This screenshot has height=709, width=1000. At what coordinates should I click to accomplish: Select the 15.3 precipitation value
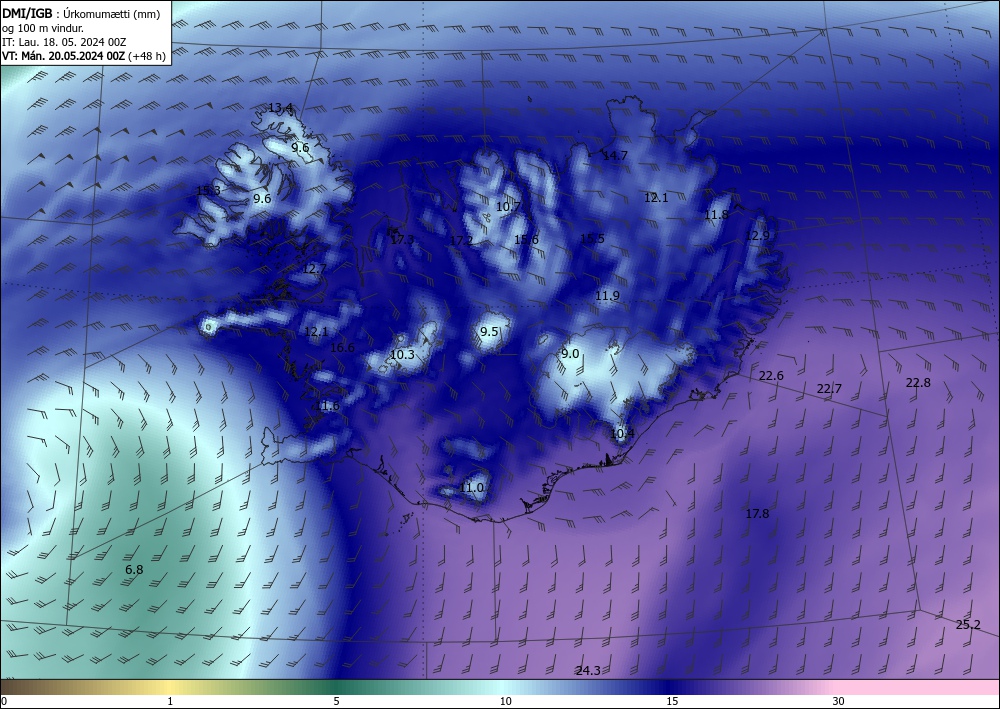[208, 191]
